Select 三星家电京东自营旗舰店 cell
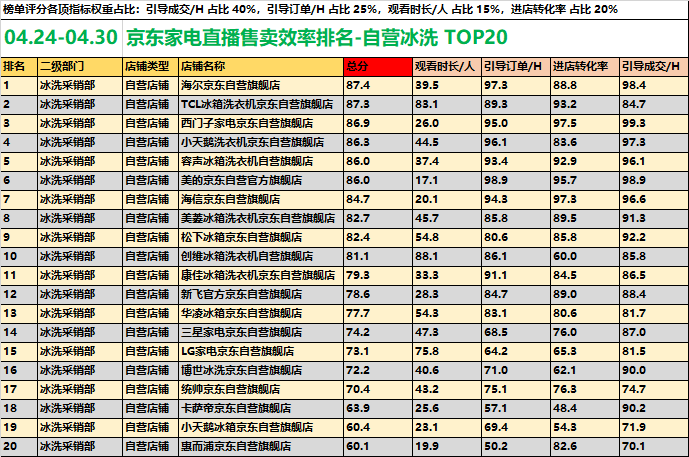689x457 pixels. coord(261,332)
